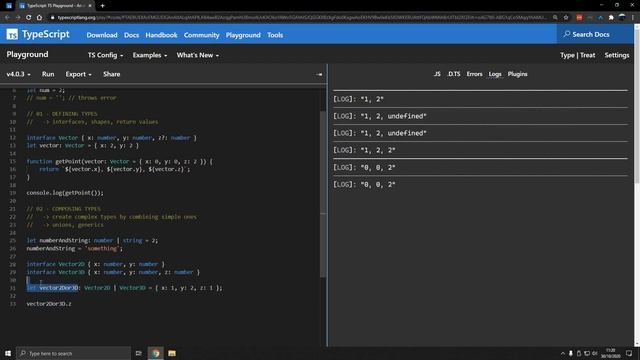Expand the Examples dropdown menu
The image size is (640, 360).
coord(149,55)
